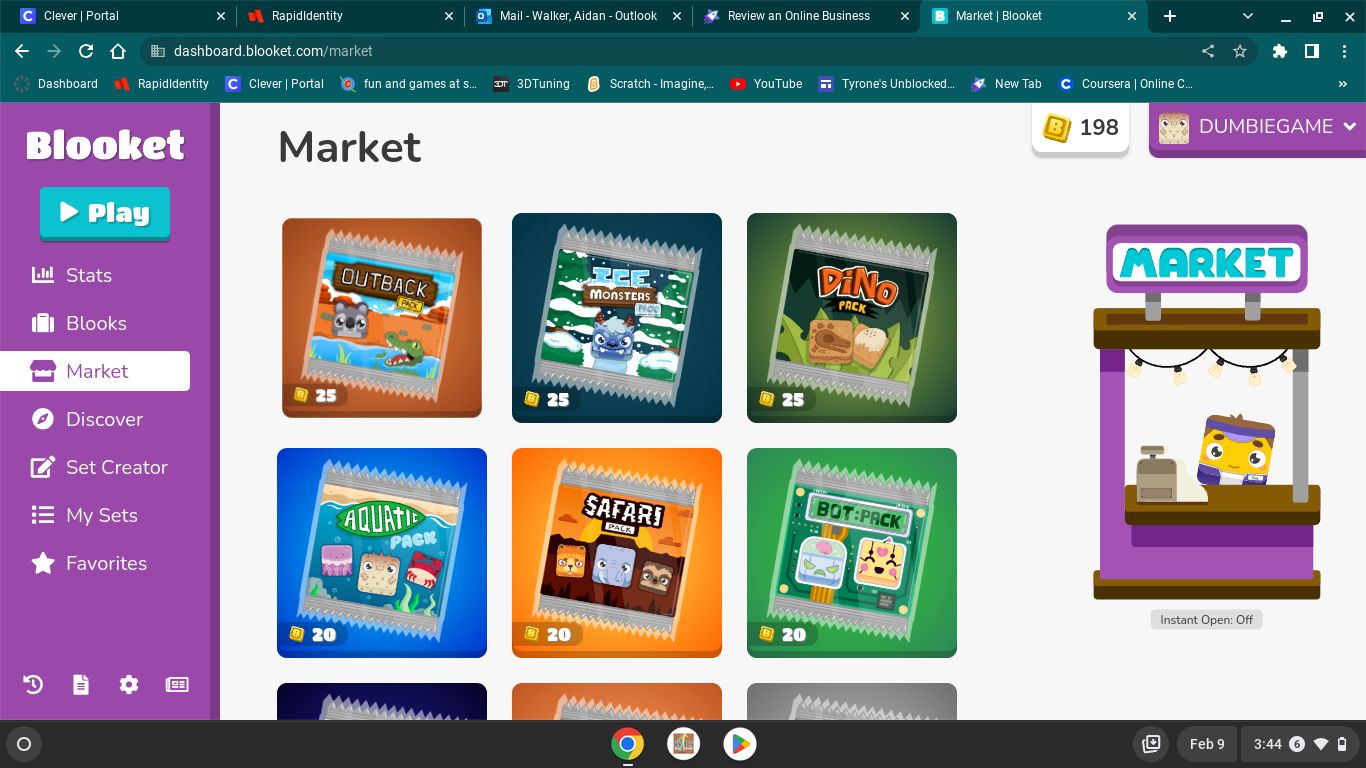Select Blooks in the left sidebar
The height and width of the screenshot is (768, 1366).
(95, 323)
